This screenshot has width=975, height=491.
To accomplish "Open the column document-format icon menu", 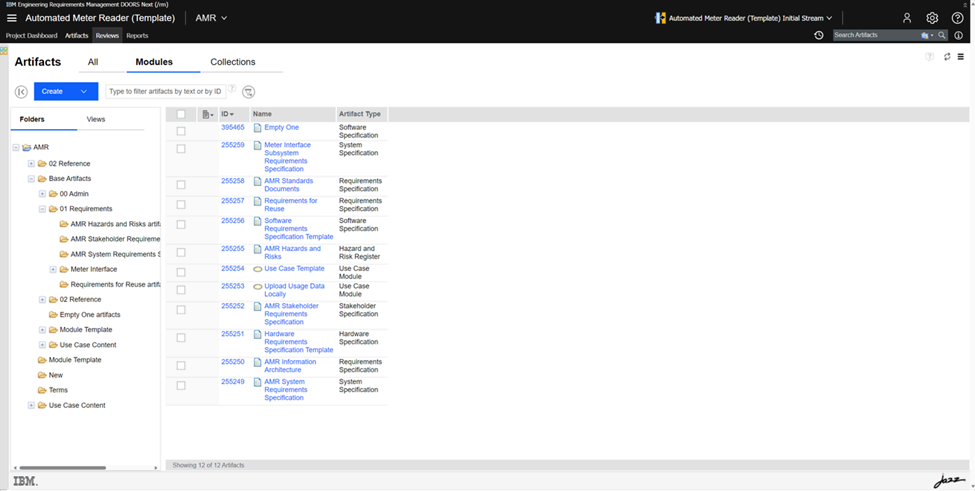I will [208, 114].
